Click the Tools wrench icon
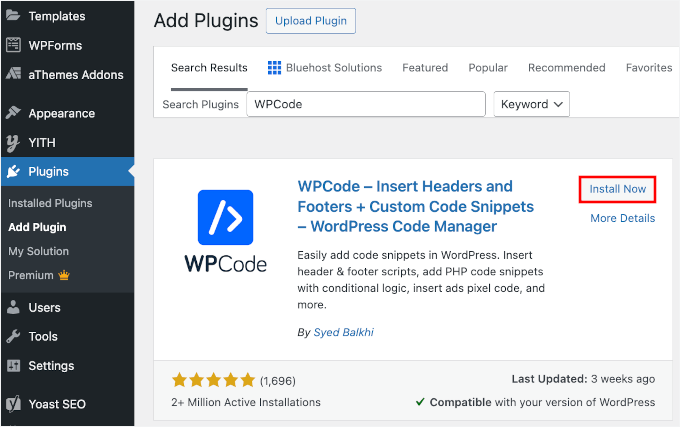Image resolution: width=680 pixels, height=427 pixels. pyautogui.click(x=13, y=336)
